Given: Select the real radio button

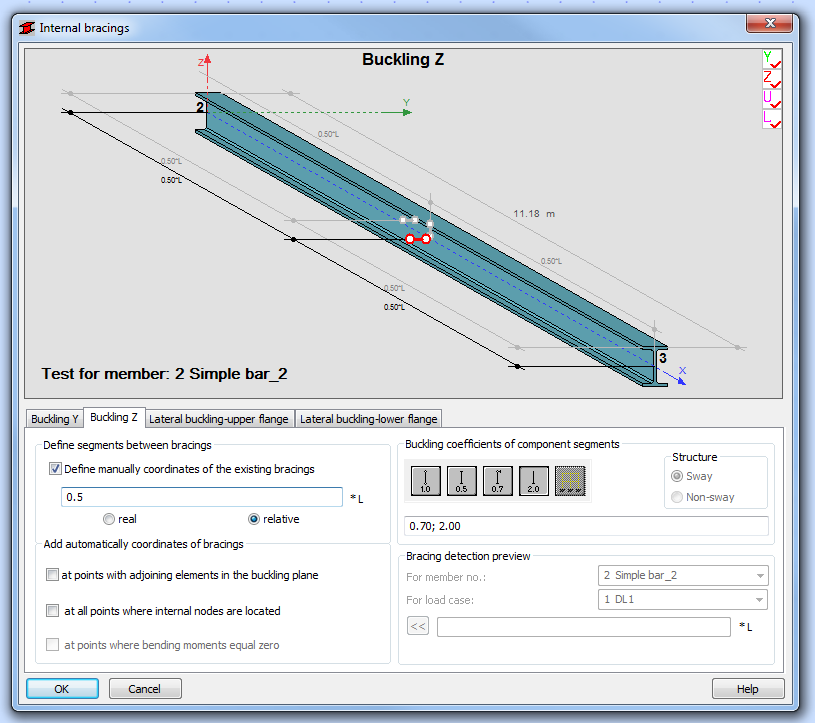Looking at the screenshot, I should (108, 518).
